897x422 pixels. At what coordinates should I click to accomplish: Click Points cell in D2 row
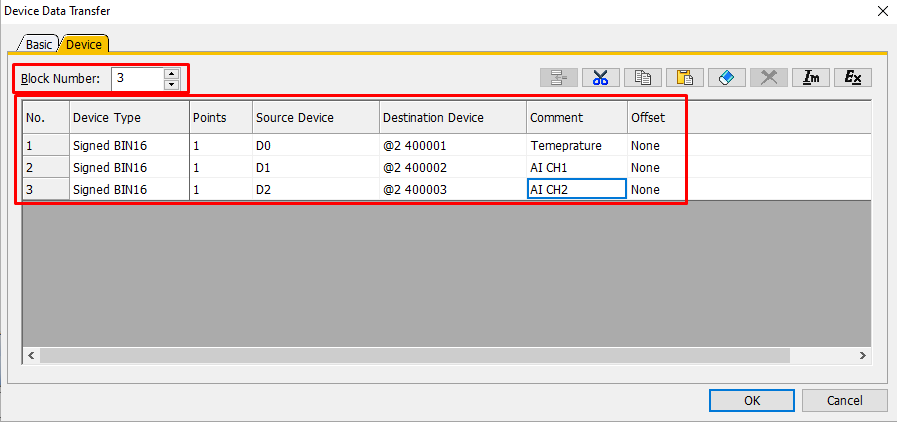[x=221, y=189]
